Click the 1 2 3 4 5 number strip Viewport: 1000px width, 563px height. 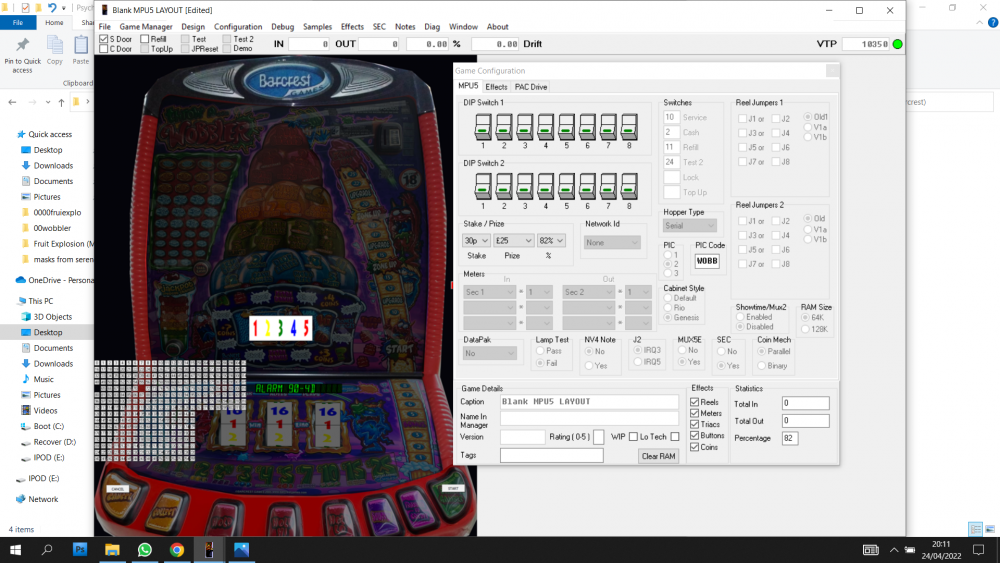(x=281, y=328)
